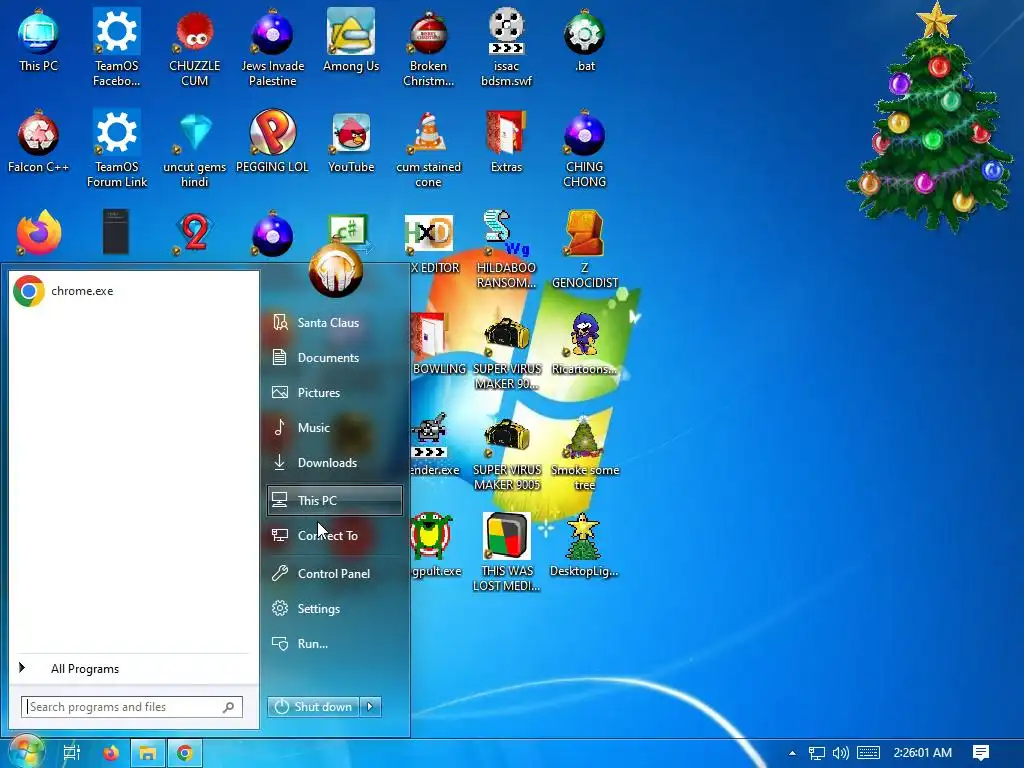Open the Broken Christmas ornament shortcut
The height and width of the screenshot is (768, 1024).
tap(428, 47)
